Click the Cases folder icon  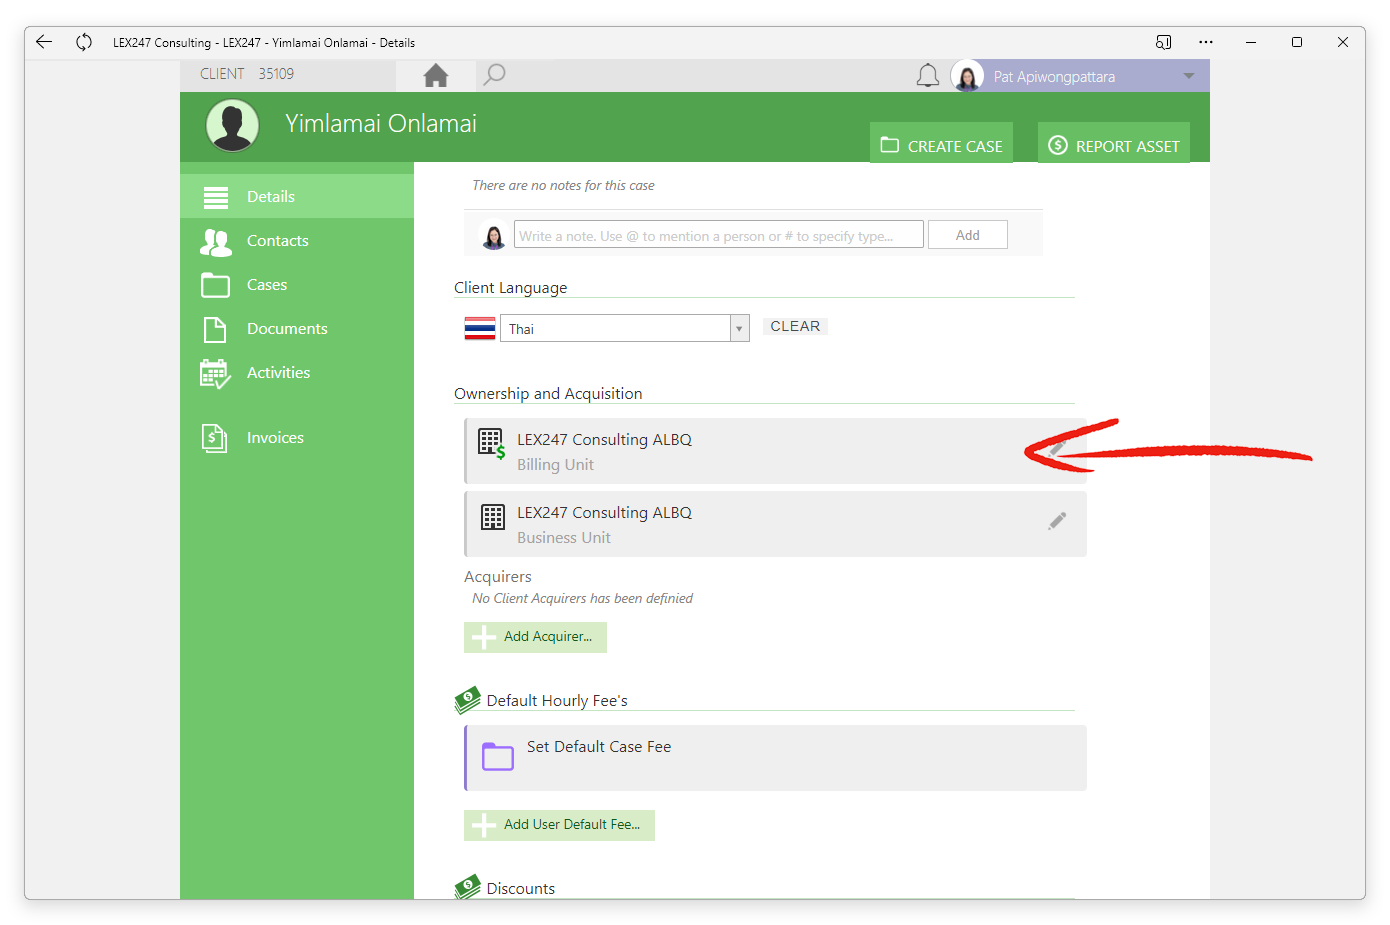215,285
